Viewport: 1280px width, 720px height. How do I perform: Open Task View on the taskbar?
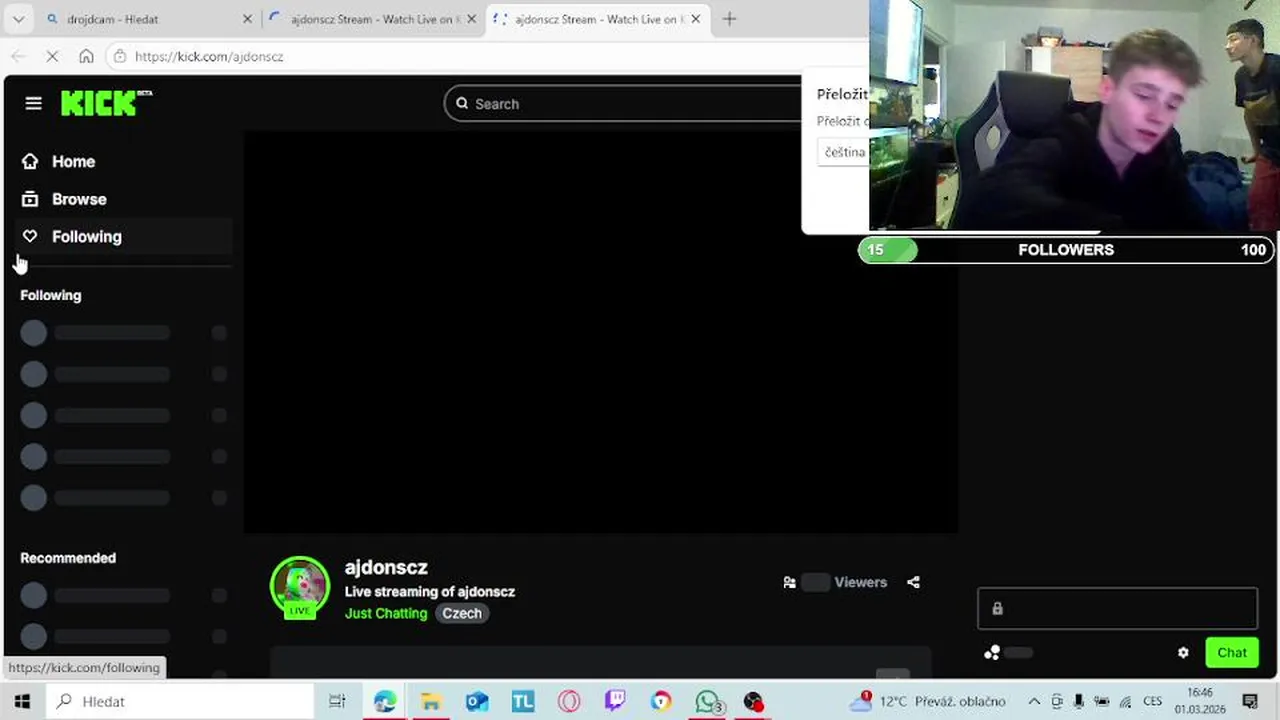point(337,701)
